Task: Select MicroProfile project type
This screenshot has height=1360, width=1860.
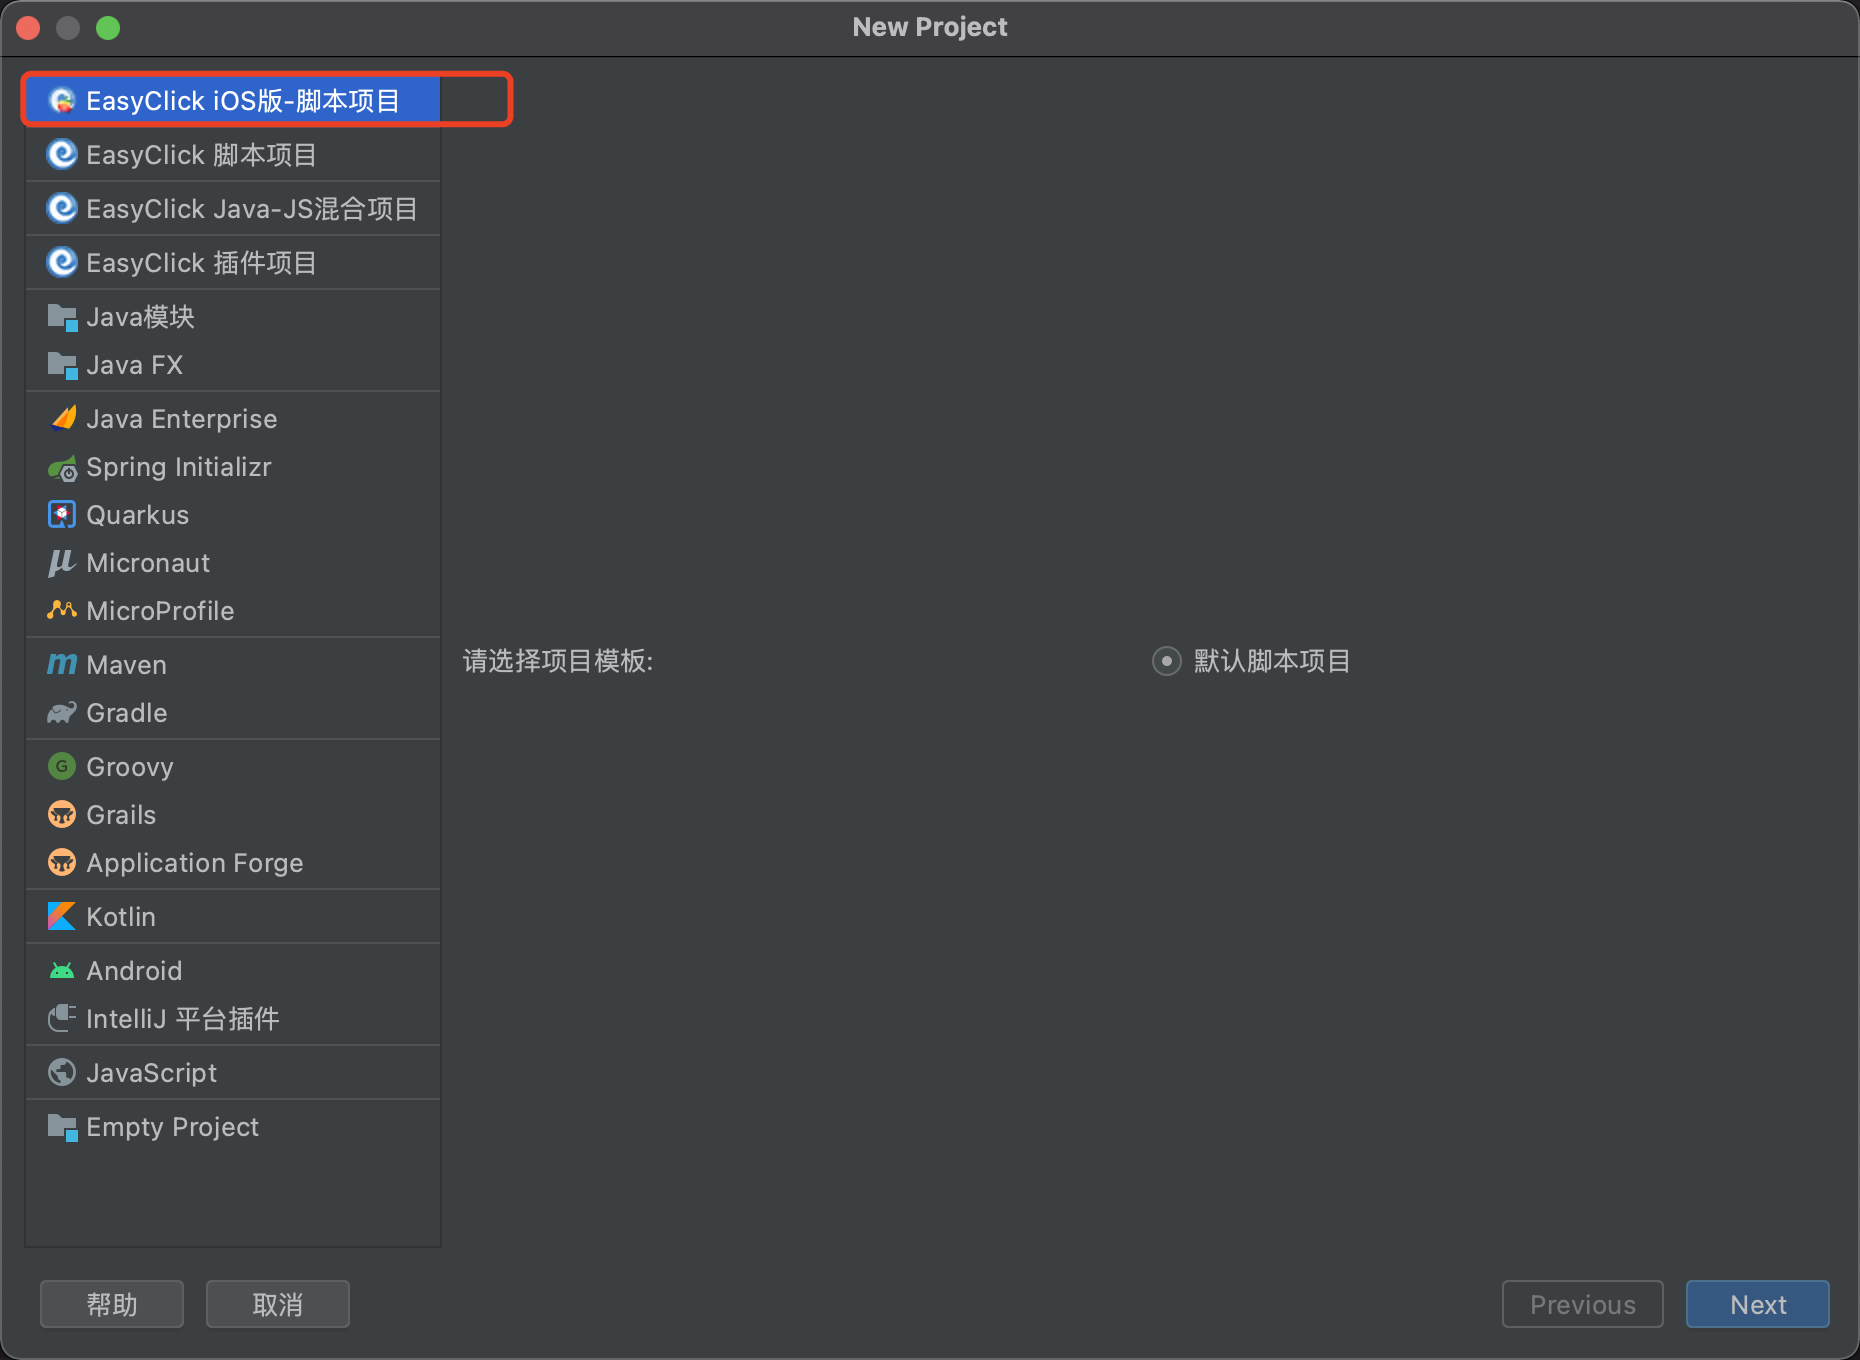Action: tap(233, 610)
